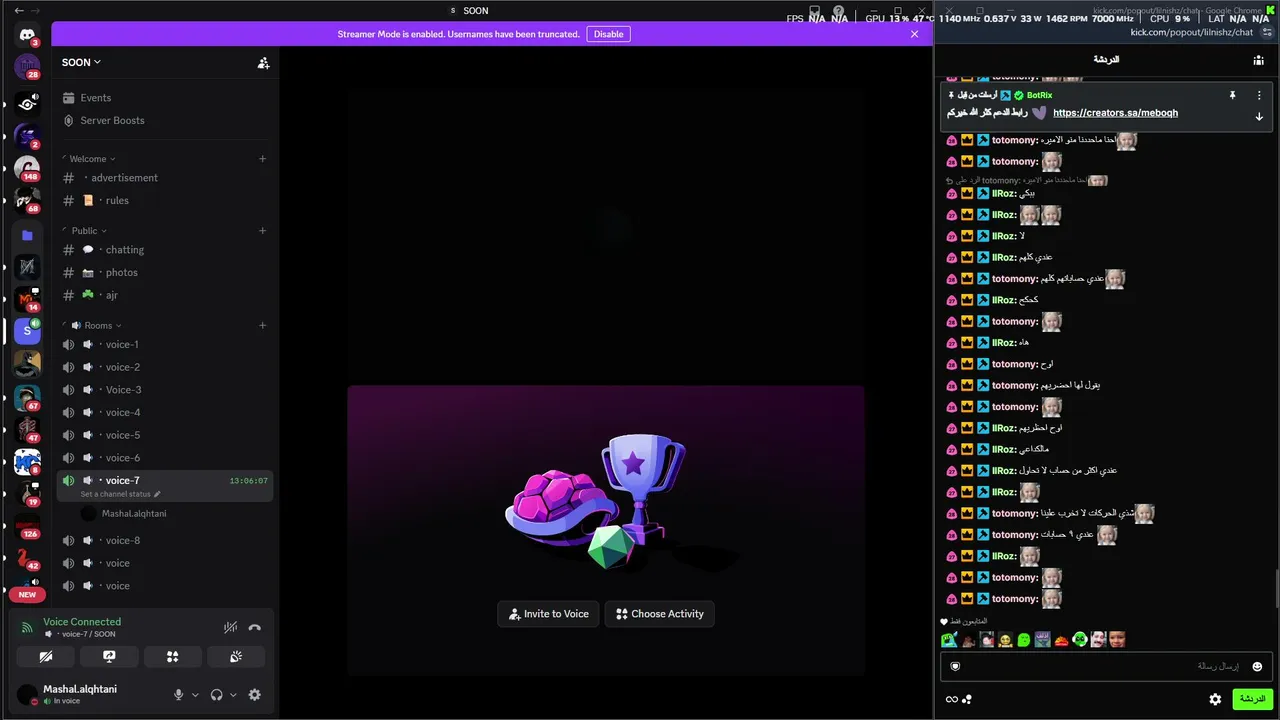Add a channel to the Welcome category
This screenshot has height=720, width=1280.
point(262,159)
